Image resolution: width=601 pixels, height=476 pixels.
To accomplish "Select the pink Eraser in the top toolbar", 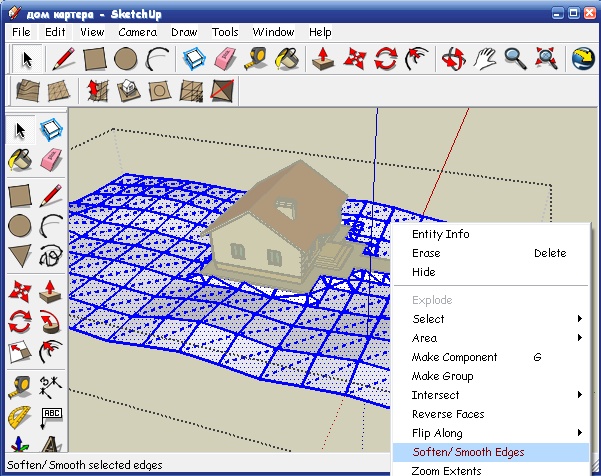I will click(225, 59).
